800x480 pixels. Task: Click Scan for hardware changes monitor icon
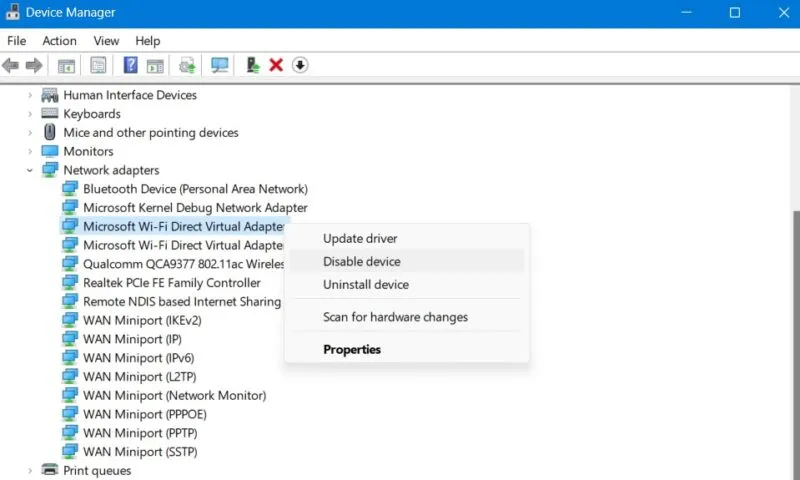pyautogui.click(x=220, y=66)
